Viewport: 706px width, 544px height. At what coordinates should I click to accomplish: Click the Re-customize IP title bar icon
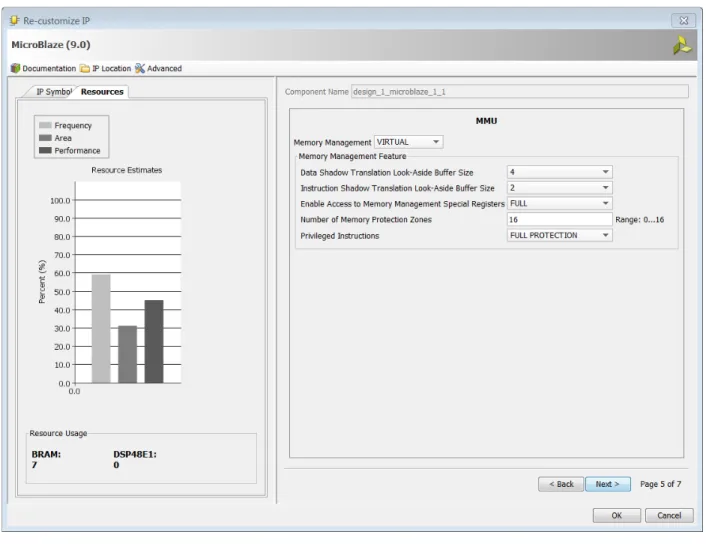coord(14,20)
